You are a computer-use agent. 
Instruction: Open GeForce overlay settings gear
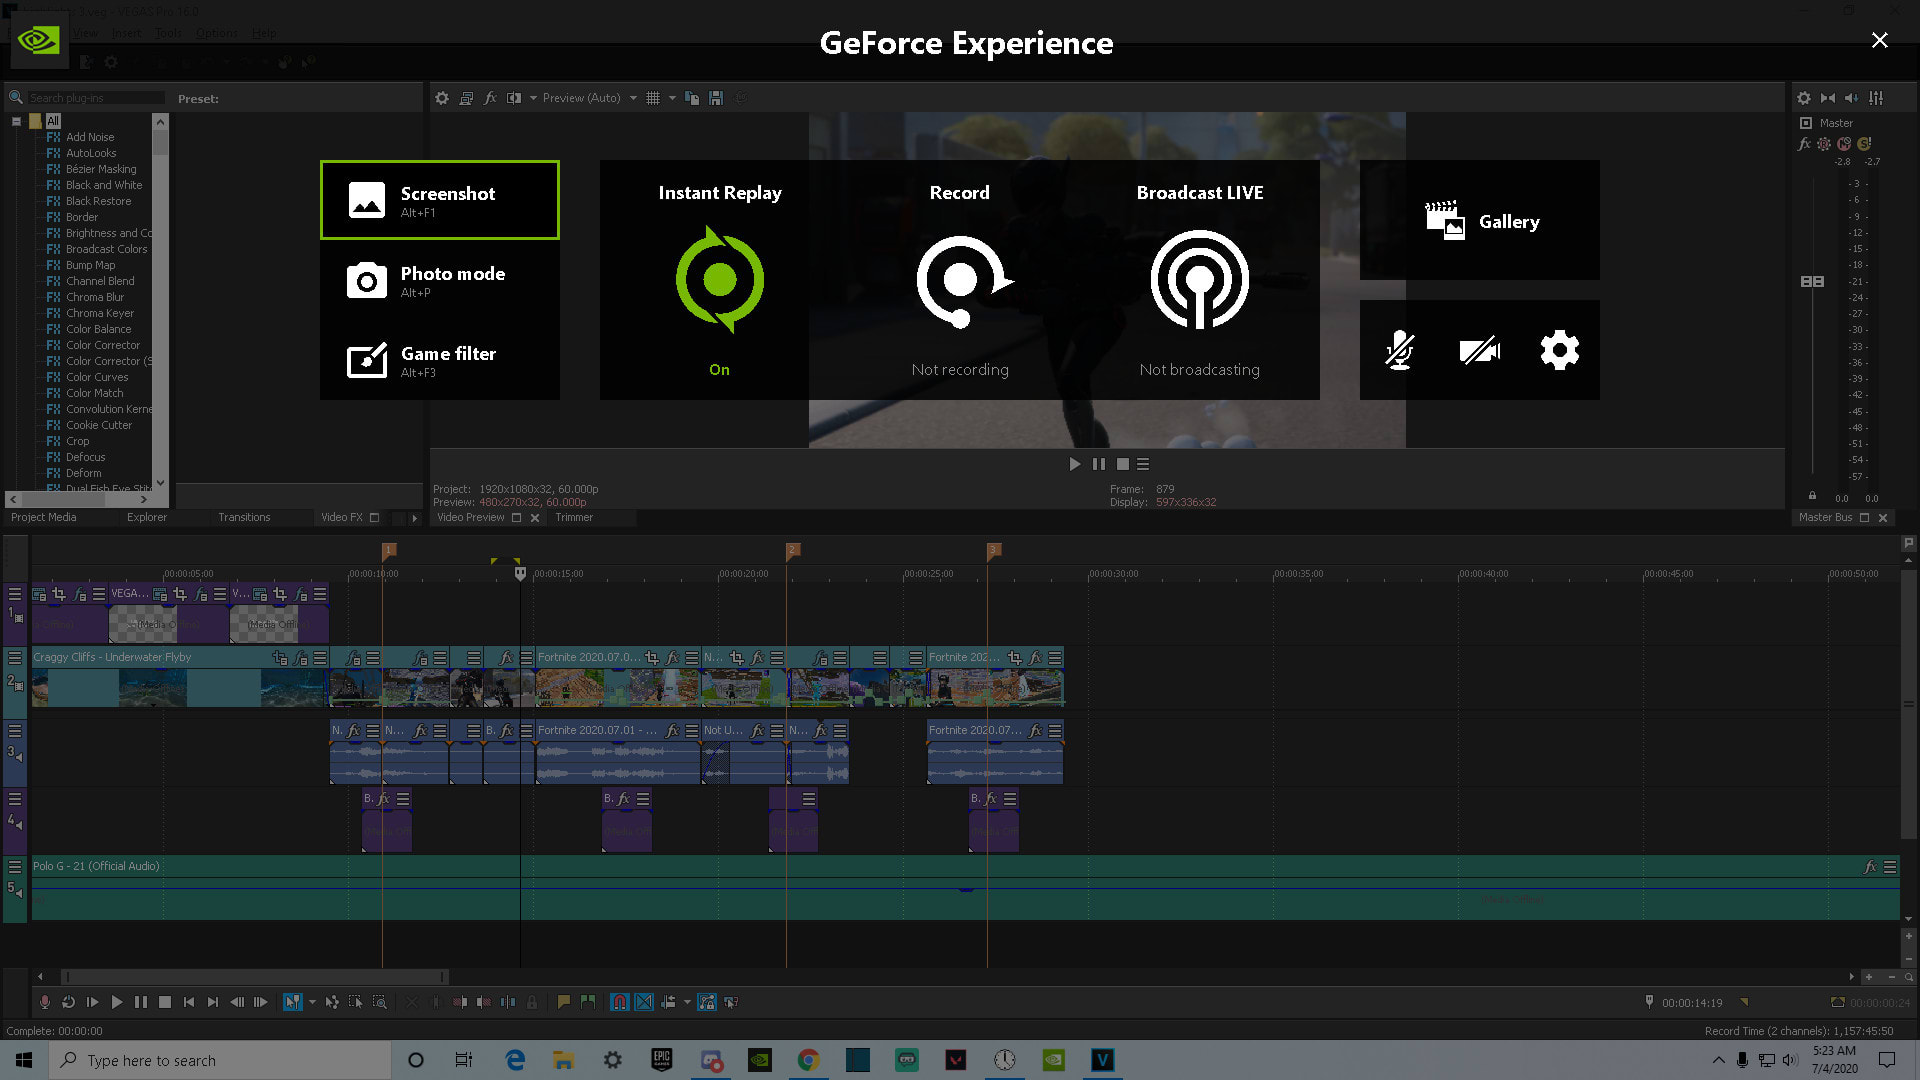coord(1560,350)
